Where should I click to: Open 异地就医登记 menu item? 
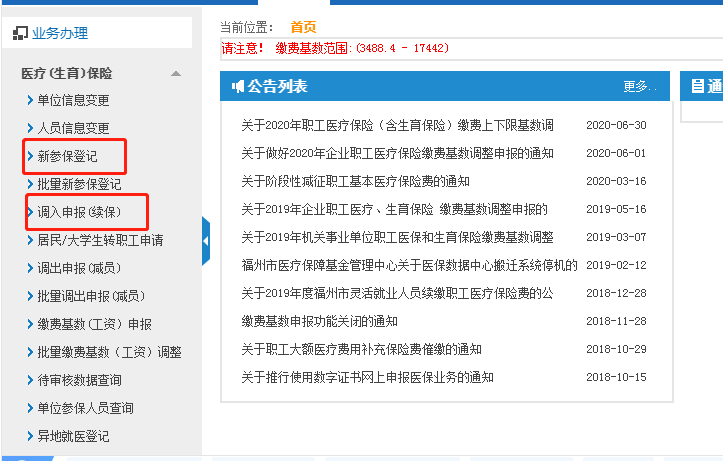pyautogui.click(x=73, y=436)
